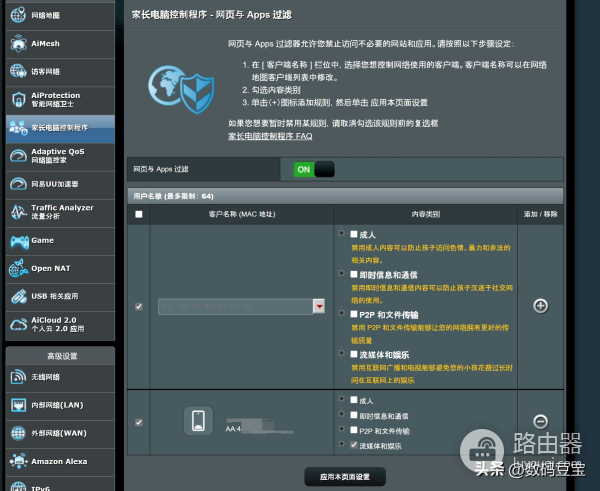The image size is (600, 491).
Task: Uncheck the new-rule row enable checkbox
Action: [x=139, y=307]
